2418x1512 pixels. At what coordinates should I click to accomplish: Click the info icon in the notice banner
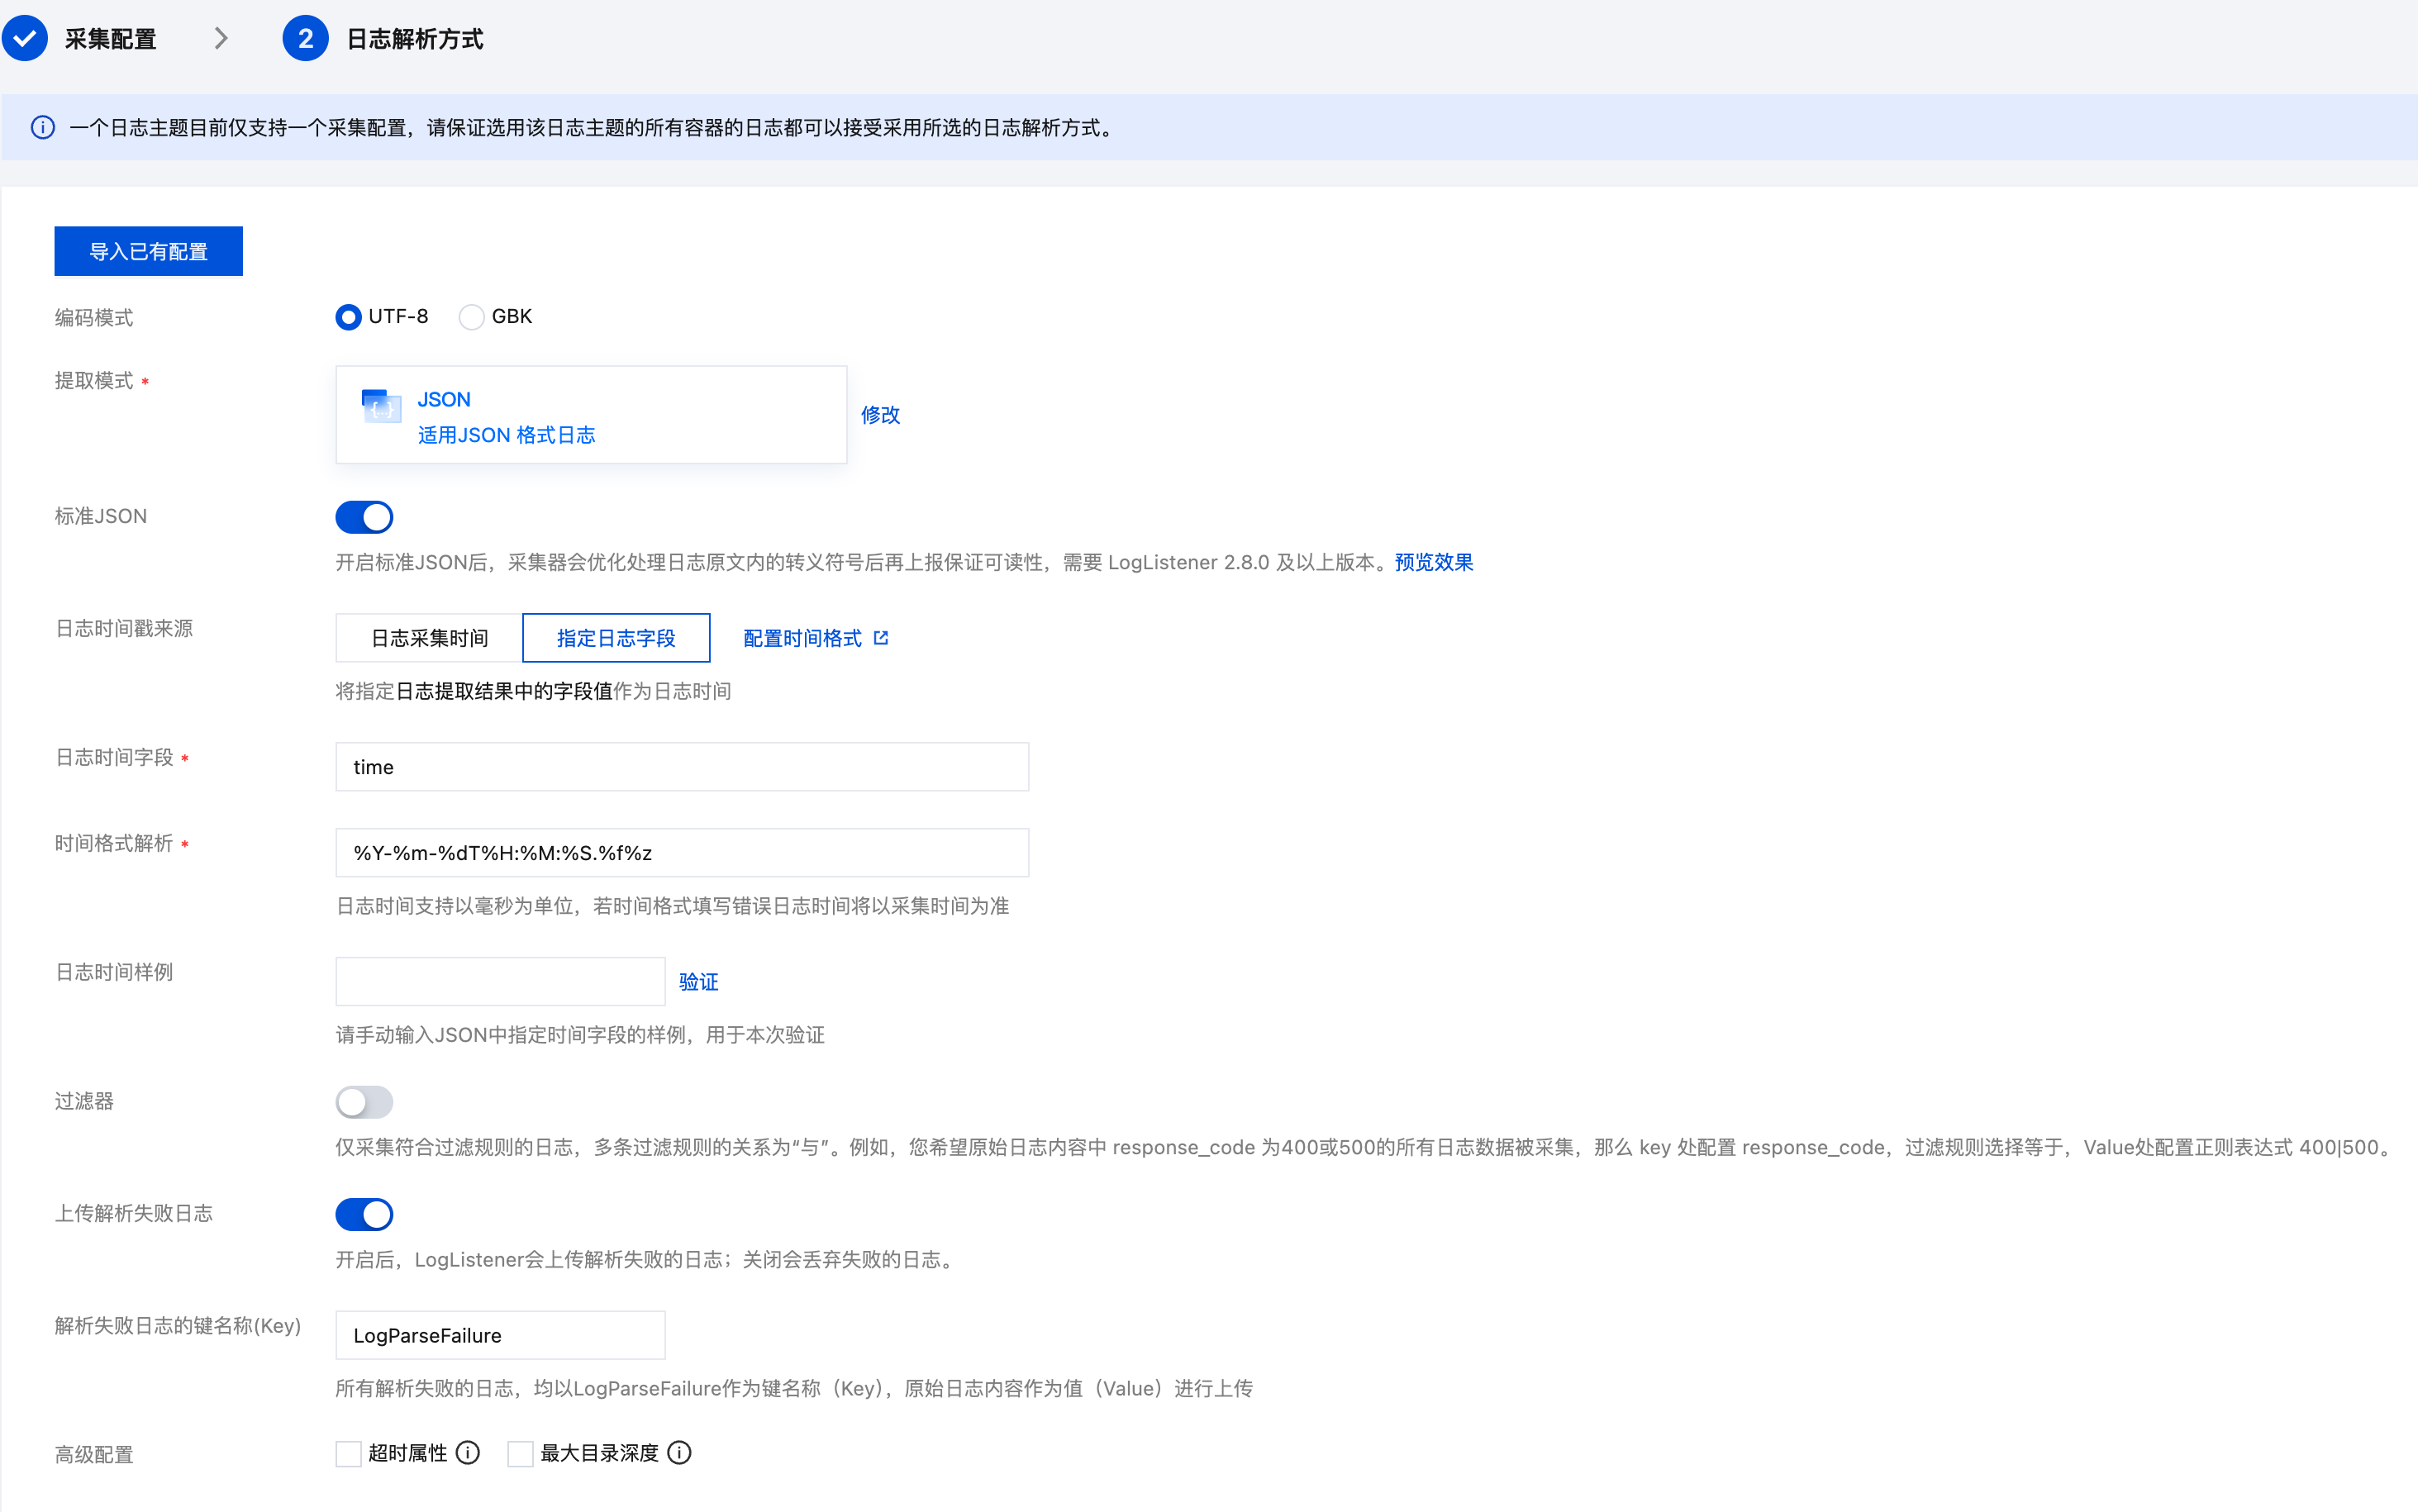43,127
